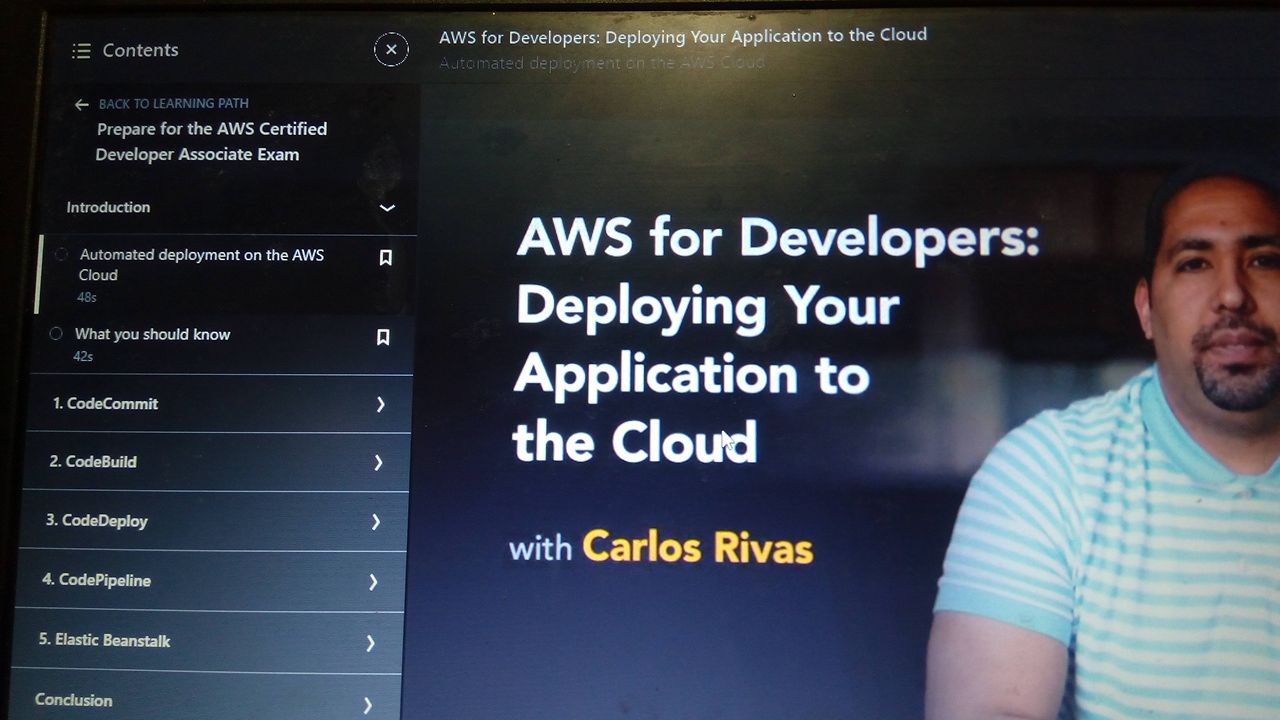Image resolution: width=1280 pixels, height=720 pixels.
Task: Bookmark Automated deployment on the AWS Cloud
Action: coord(385,258)
